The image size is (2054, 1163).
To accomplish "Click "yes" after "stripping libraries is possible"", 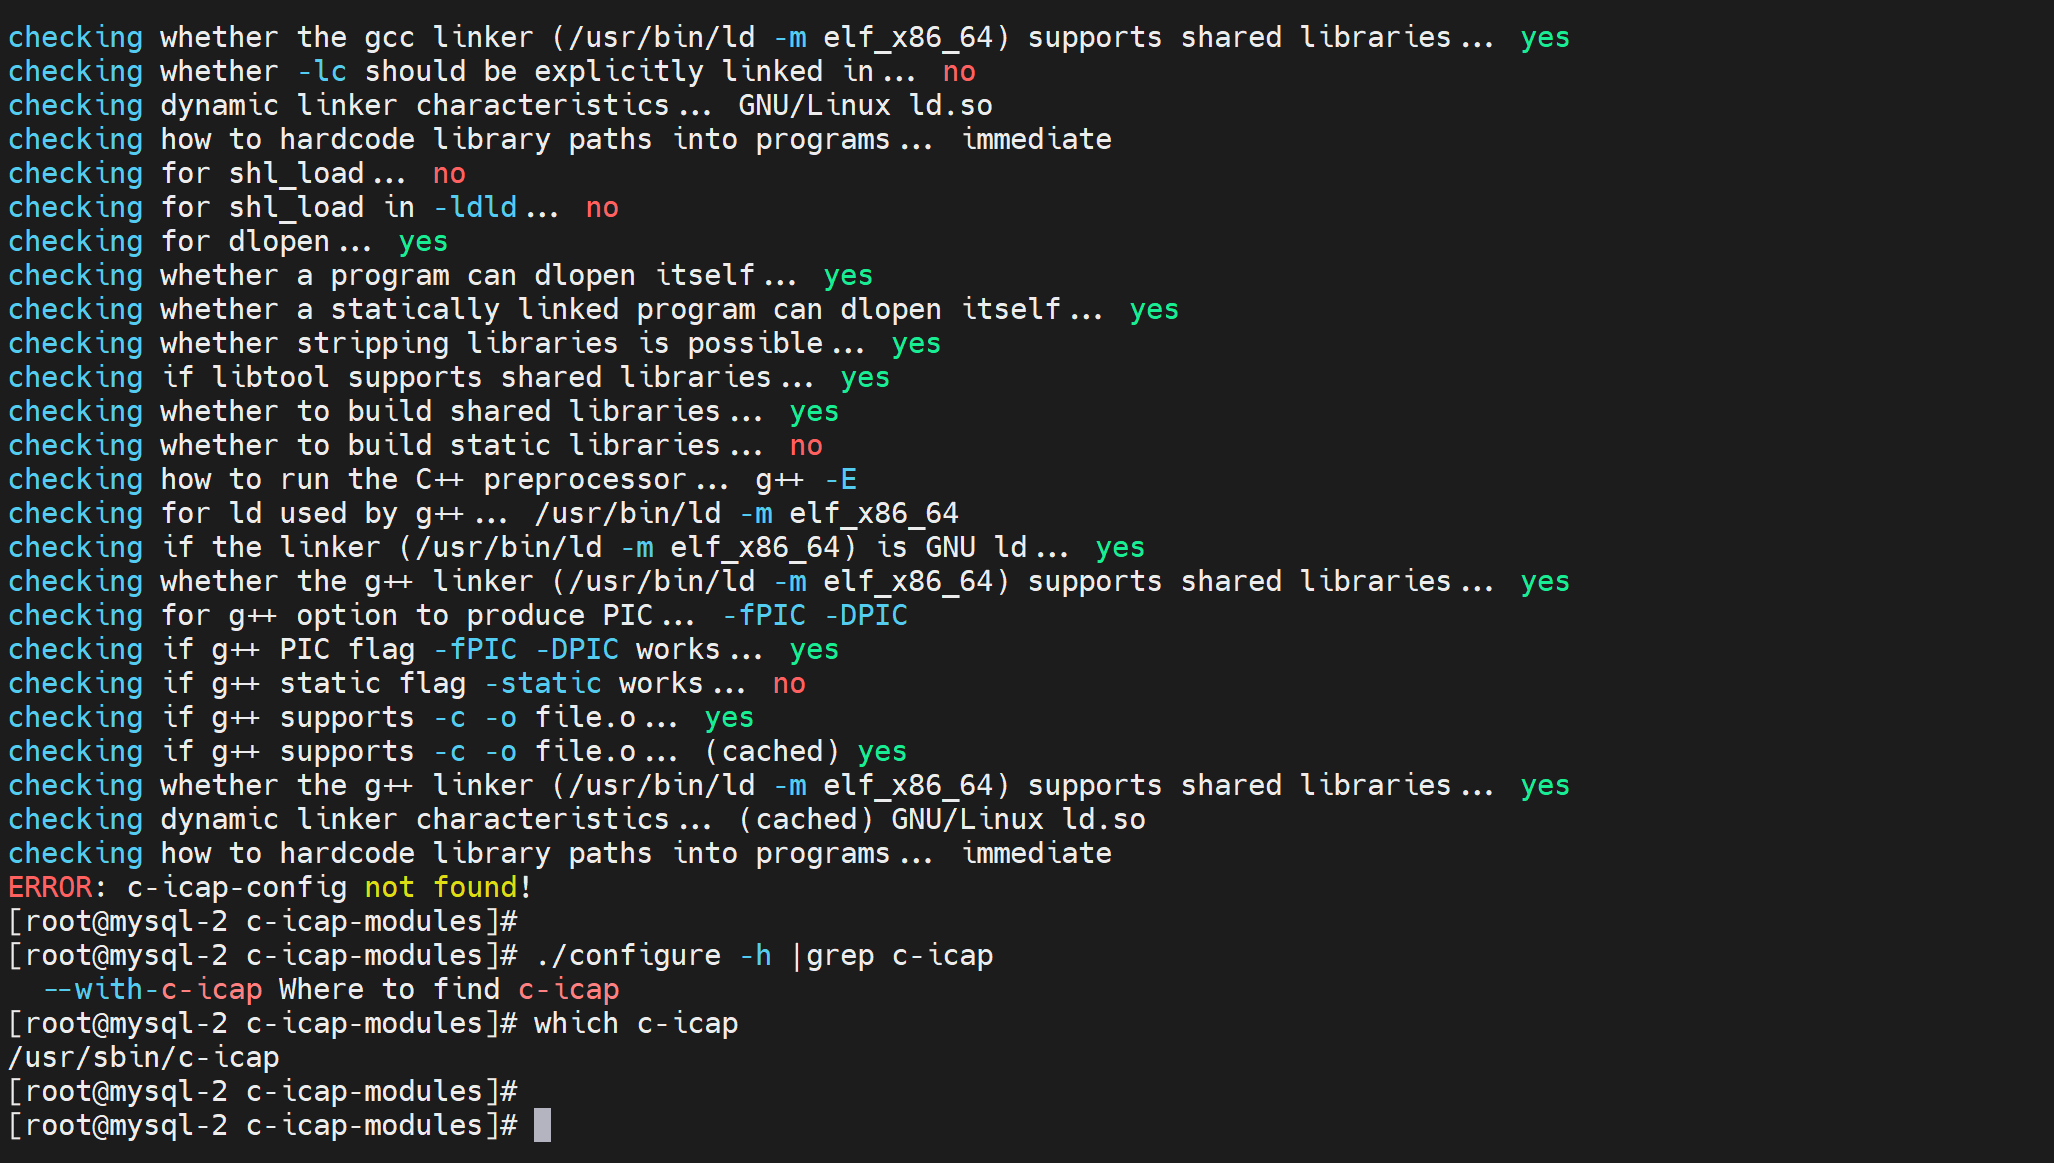I will (x=916, y=343).
